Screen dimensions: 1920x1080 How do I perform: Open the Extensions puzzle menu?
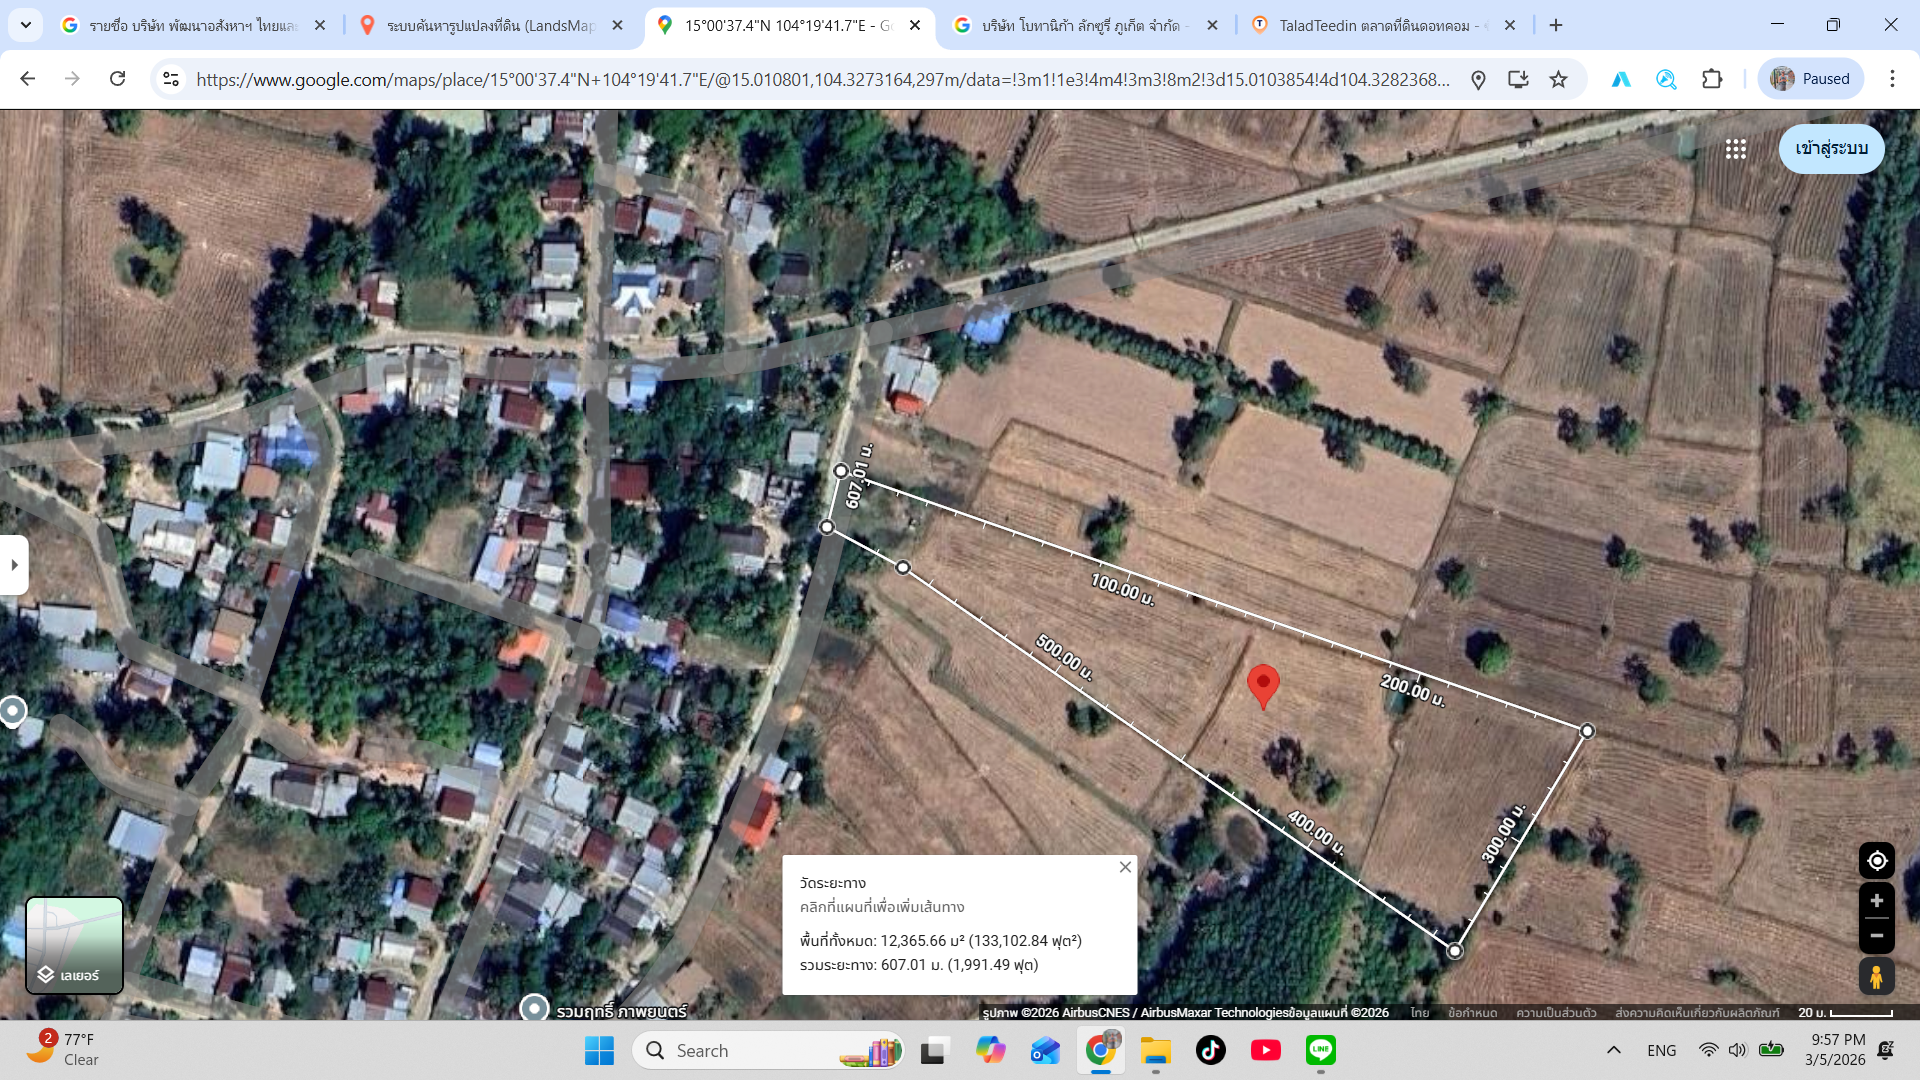1712,79
